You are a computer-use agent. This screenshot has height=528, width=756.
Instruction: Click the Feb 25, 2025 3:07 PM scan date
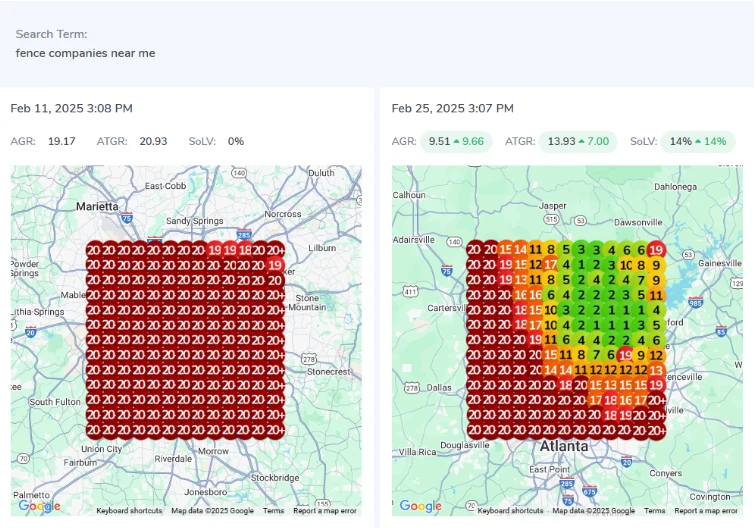pyautogui.click(x=452, y=108)
